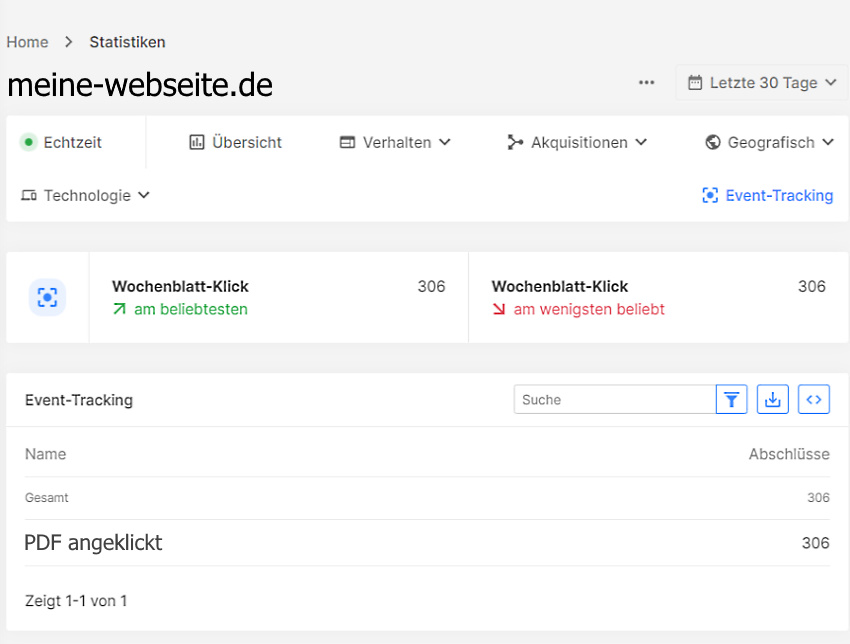The image size is (850, 644).
Task: Expand the Verhalten dropdown
Action: point(395,142)
